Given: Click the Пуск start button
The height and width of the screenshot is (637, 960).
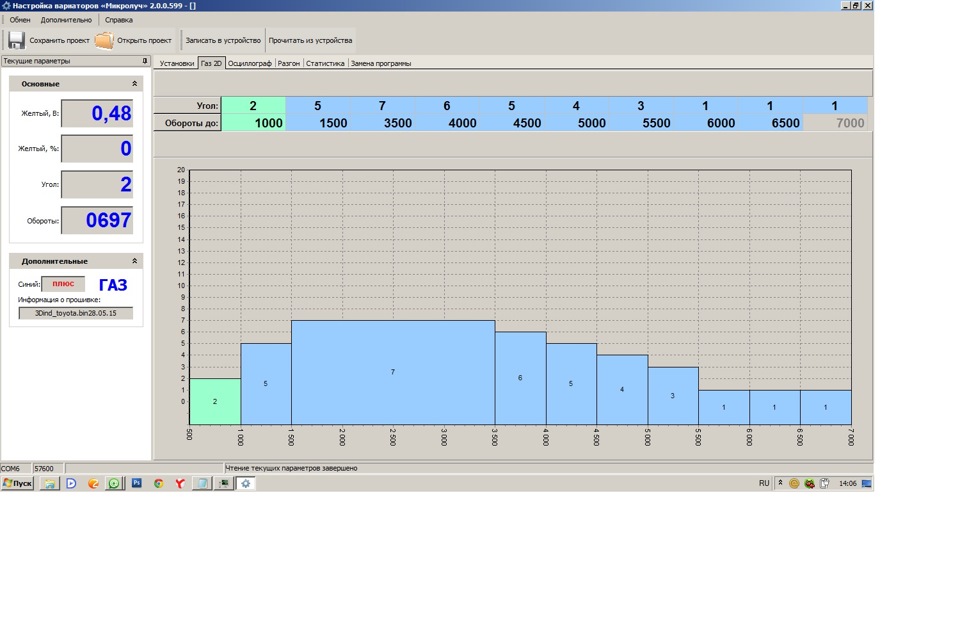Looking at the screenshot, I should [x=18, y=483].
